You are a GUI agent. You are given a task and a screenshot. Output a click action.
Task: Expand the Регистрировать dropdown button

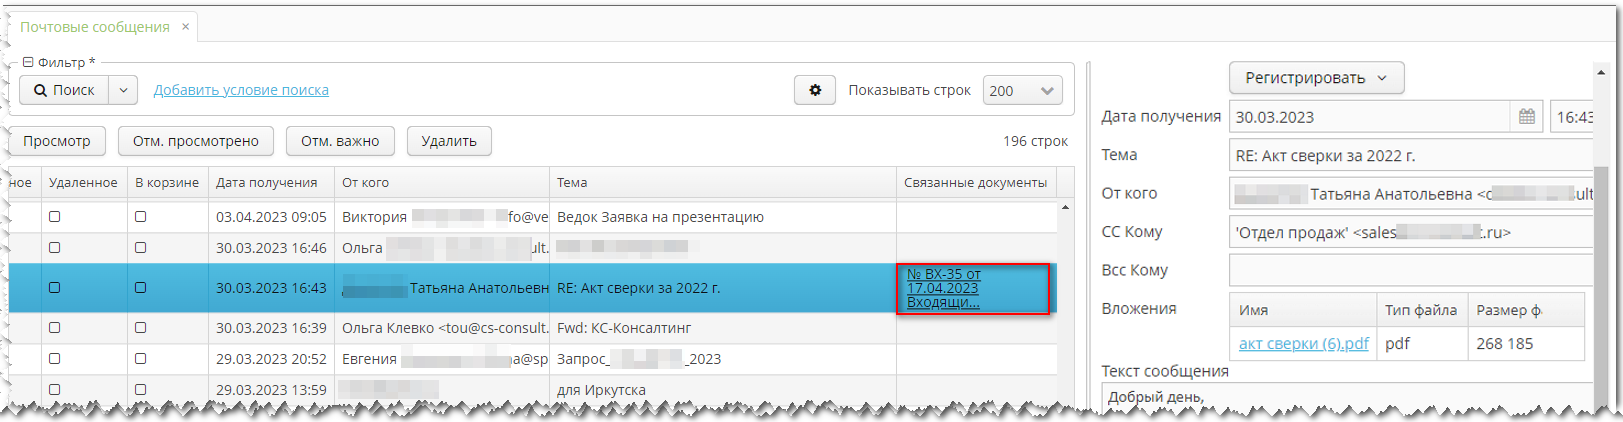(1316, 78)
